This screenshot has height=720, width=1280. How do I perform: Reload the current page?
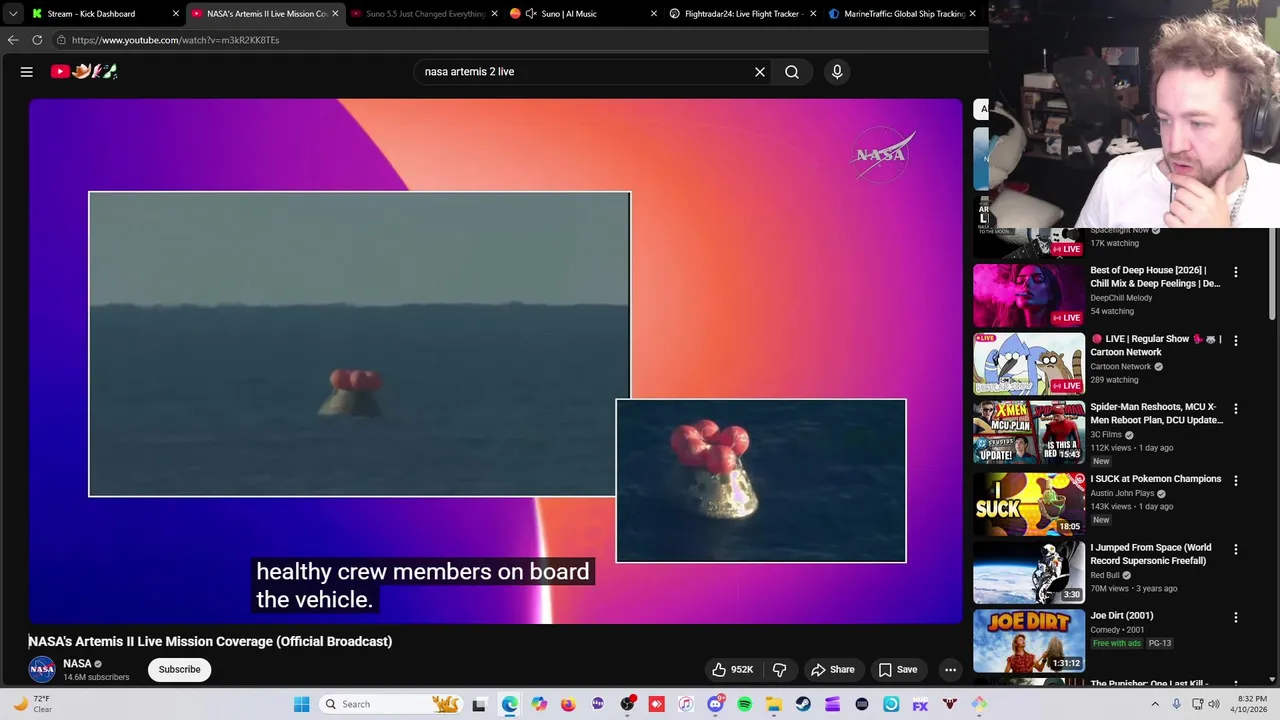coord(37,40)
